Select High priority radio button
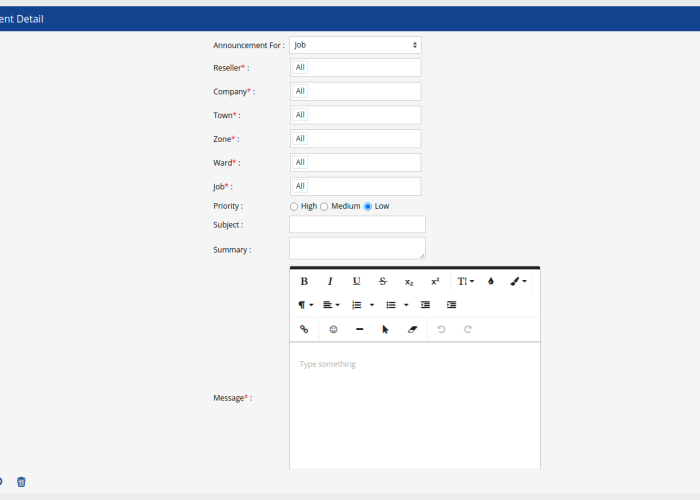The image size is (700, 500). tap(294, 206)
